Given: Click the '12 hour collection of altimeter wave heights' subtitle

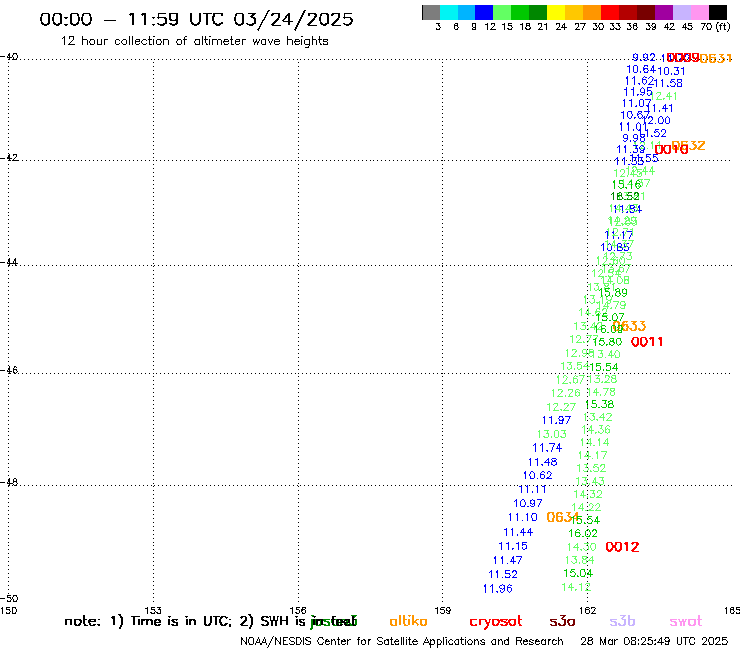Looking at the screenshot, I should tap(194, 41).
